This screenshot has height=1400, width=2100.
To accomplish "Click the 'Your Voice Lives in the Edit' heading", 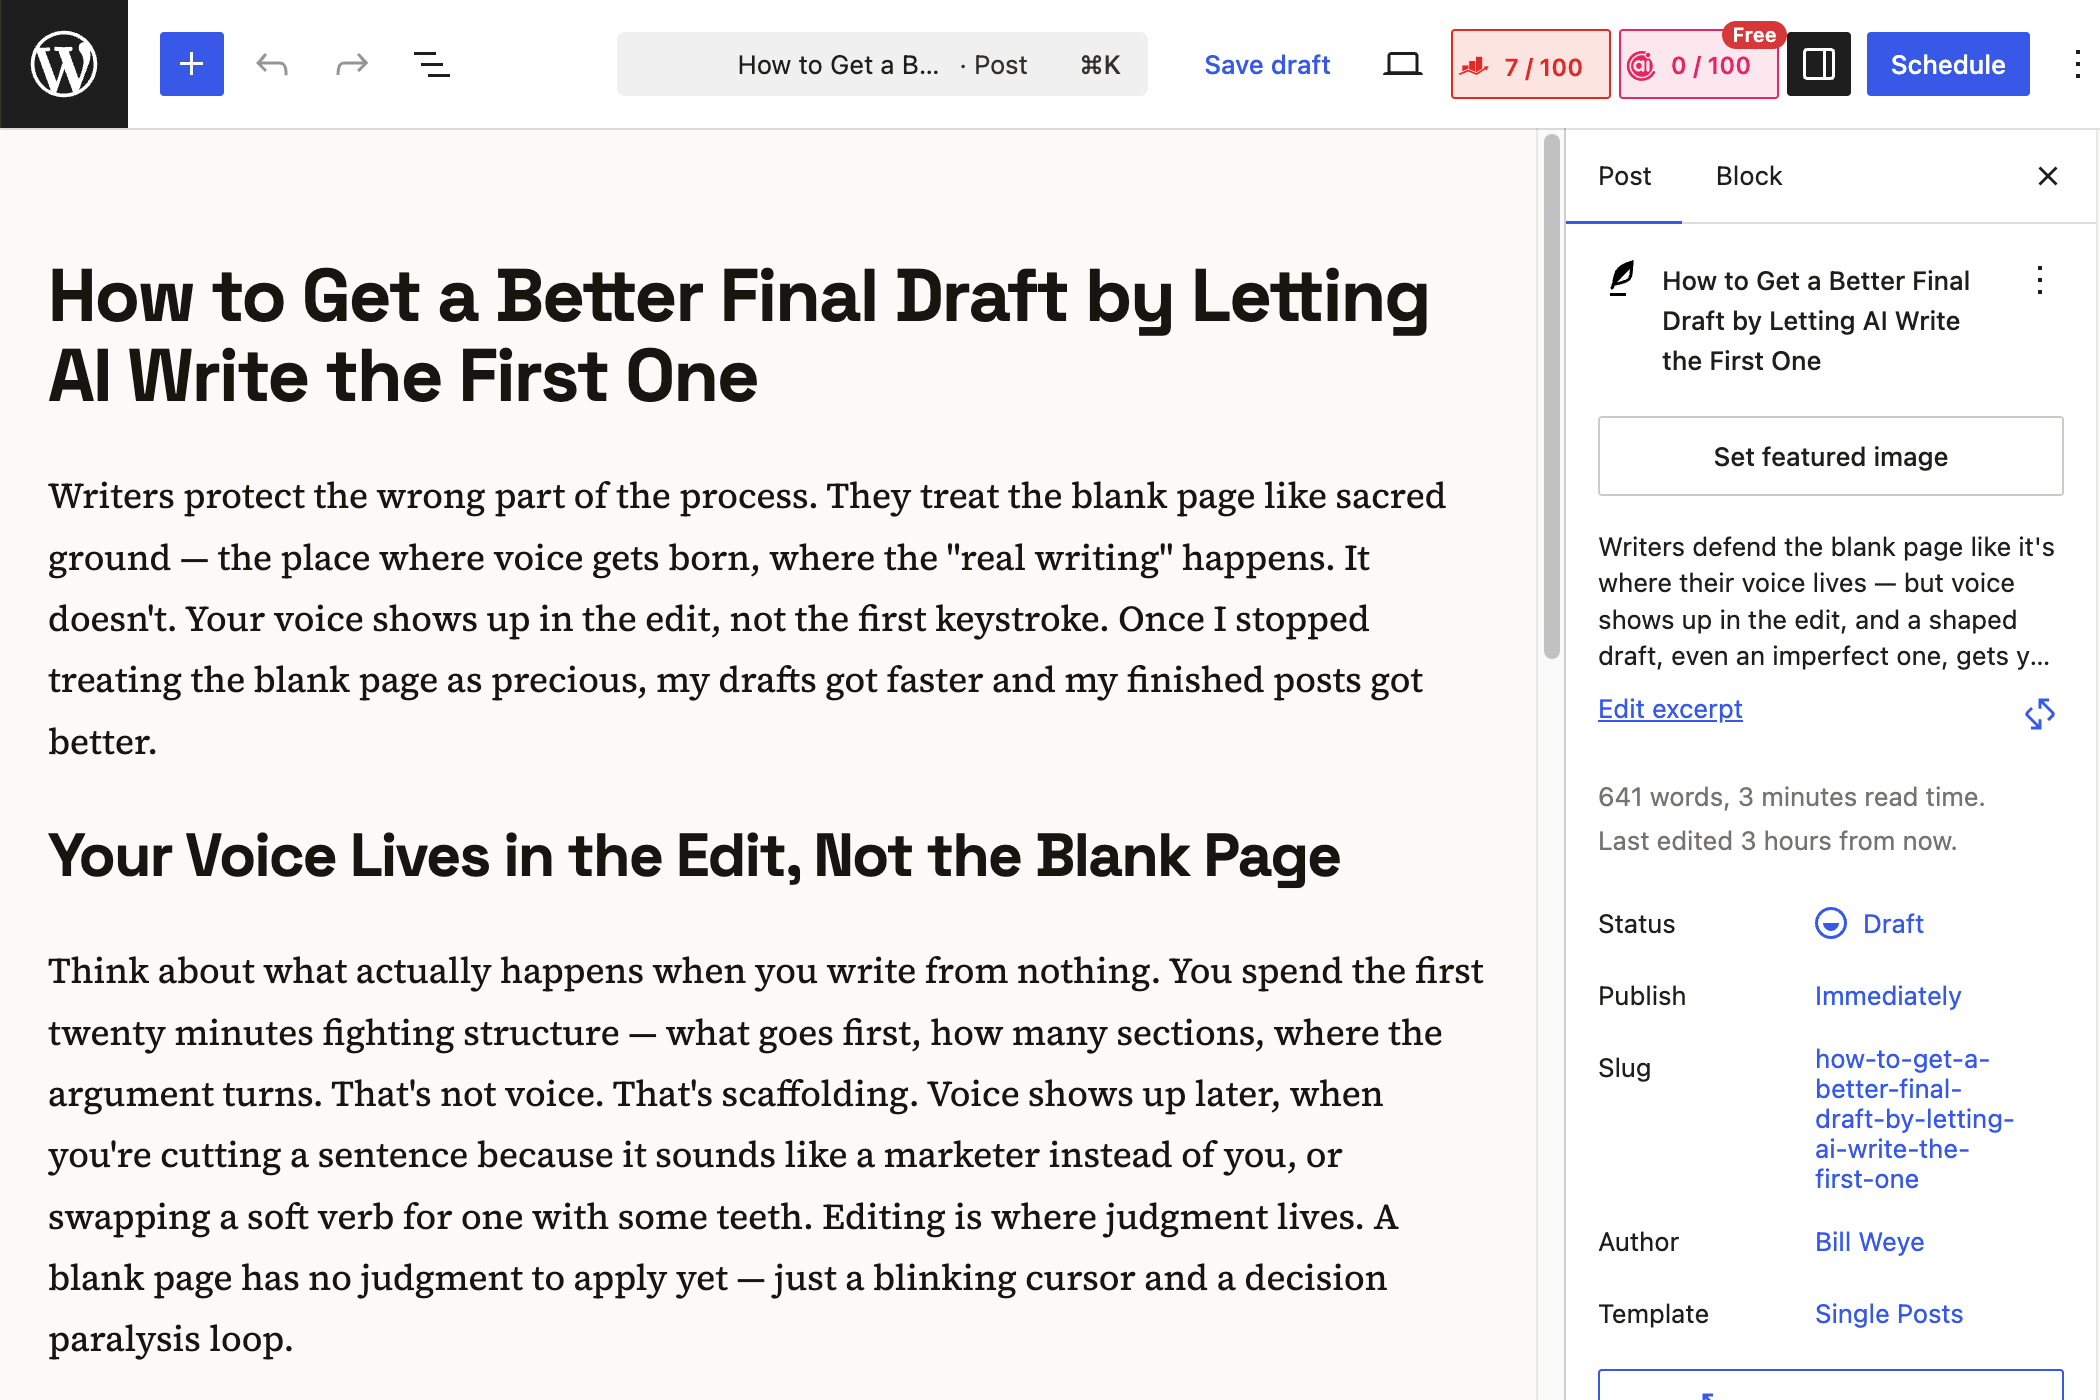I will (x=694, y=856).
